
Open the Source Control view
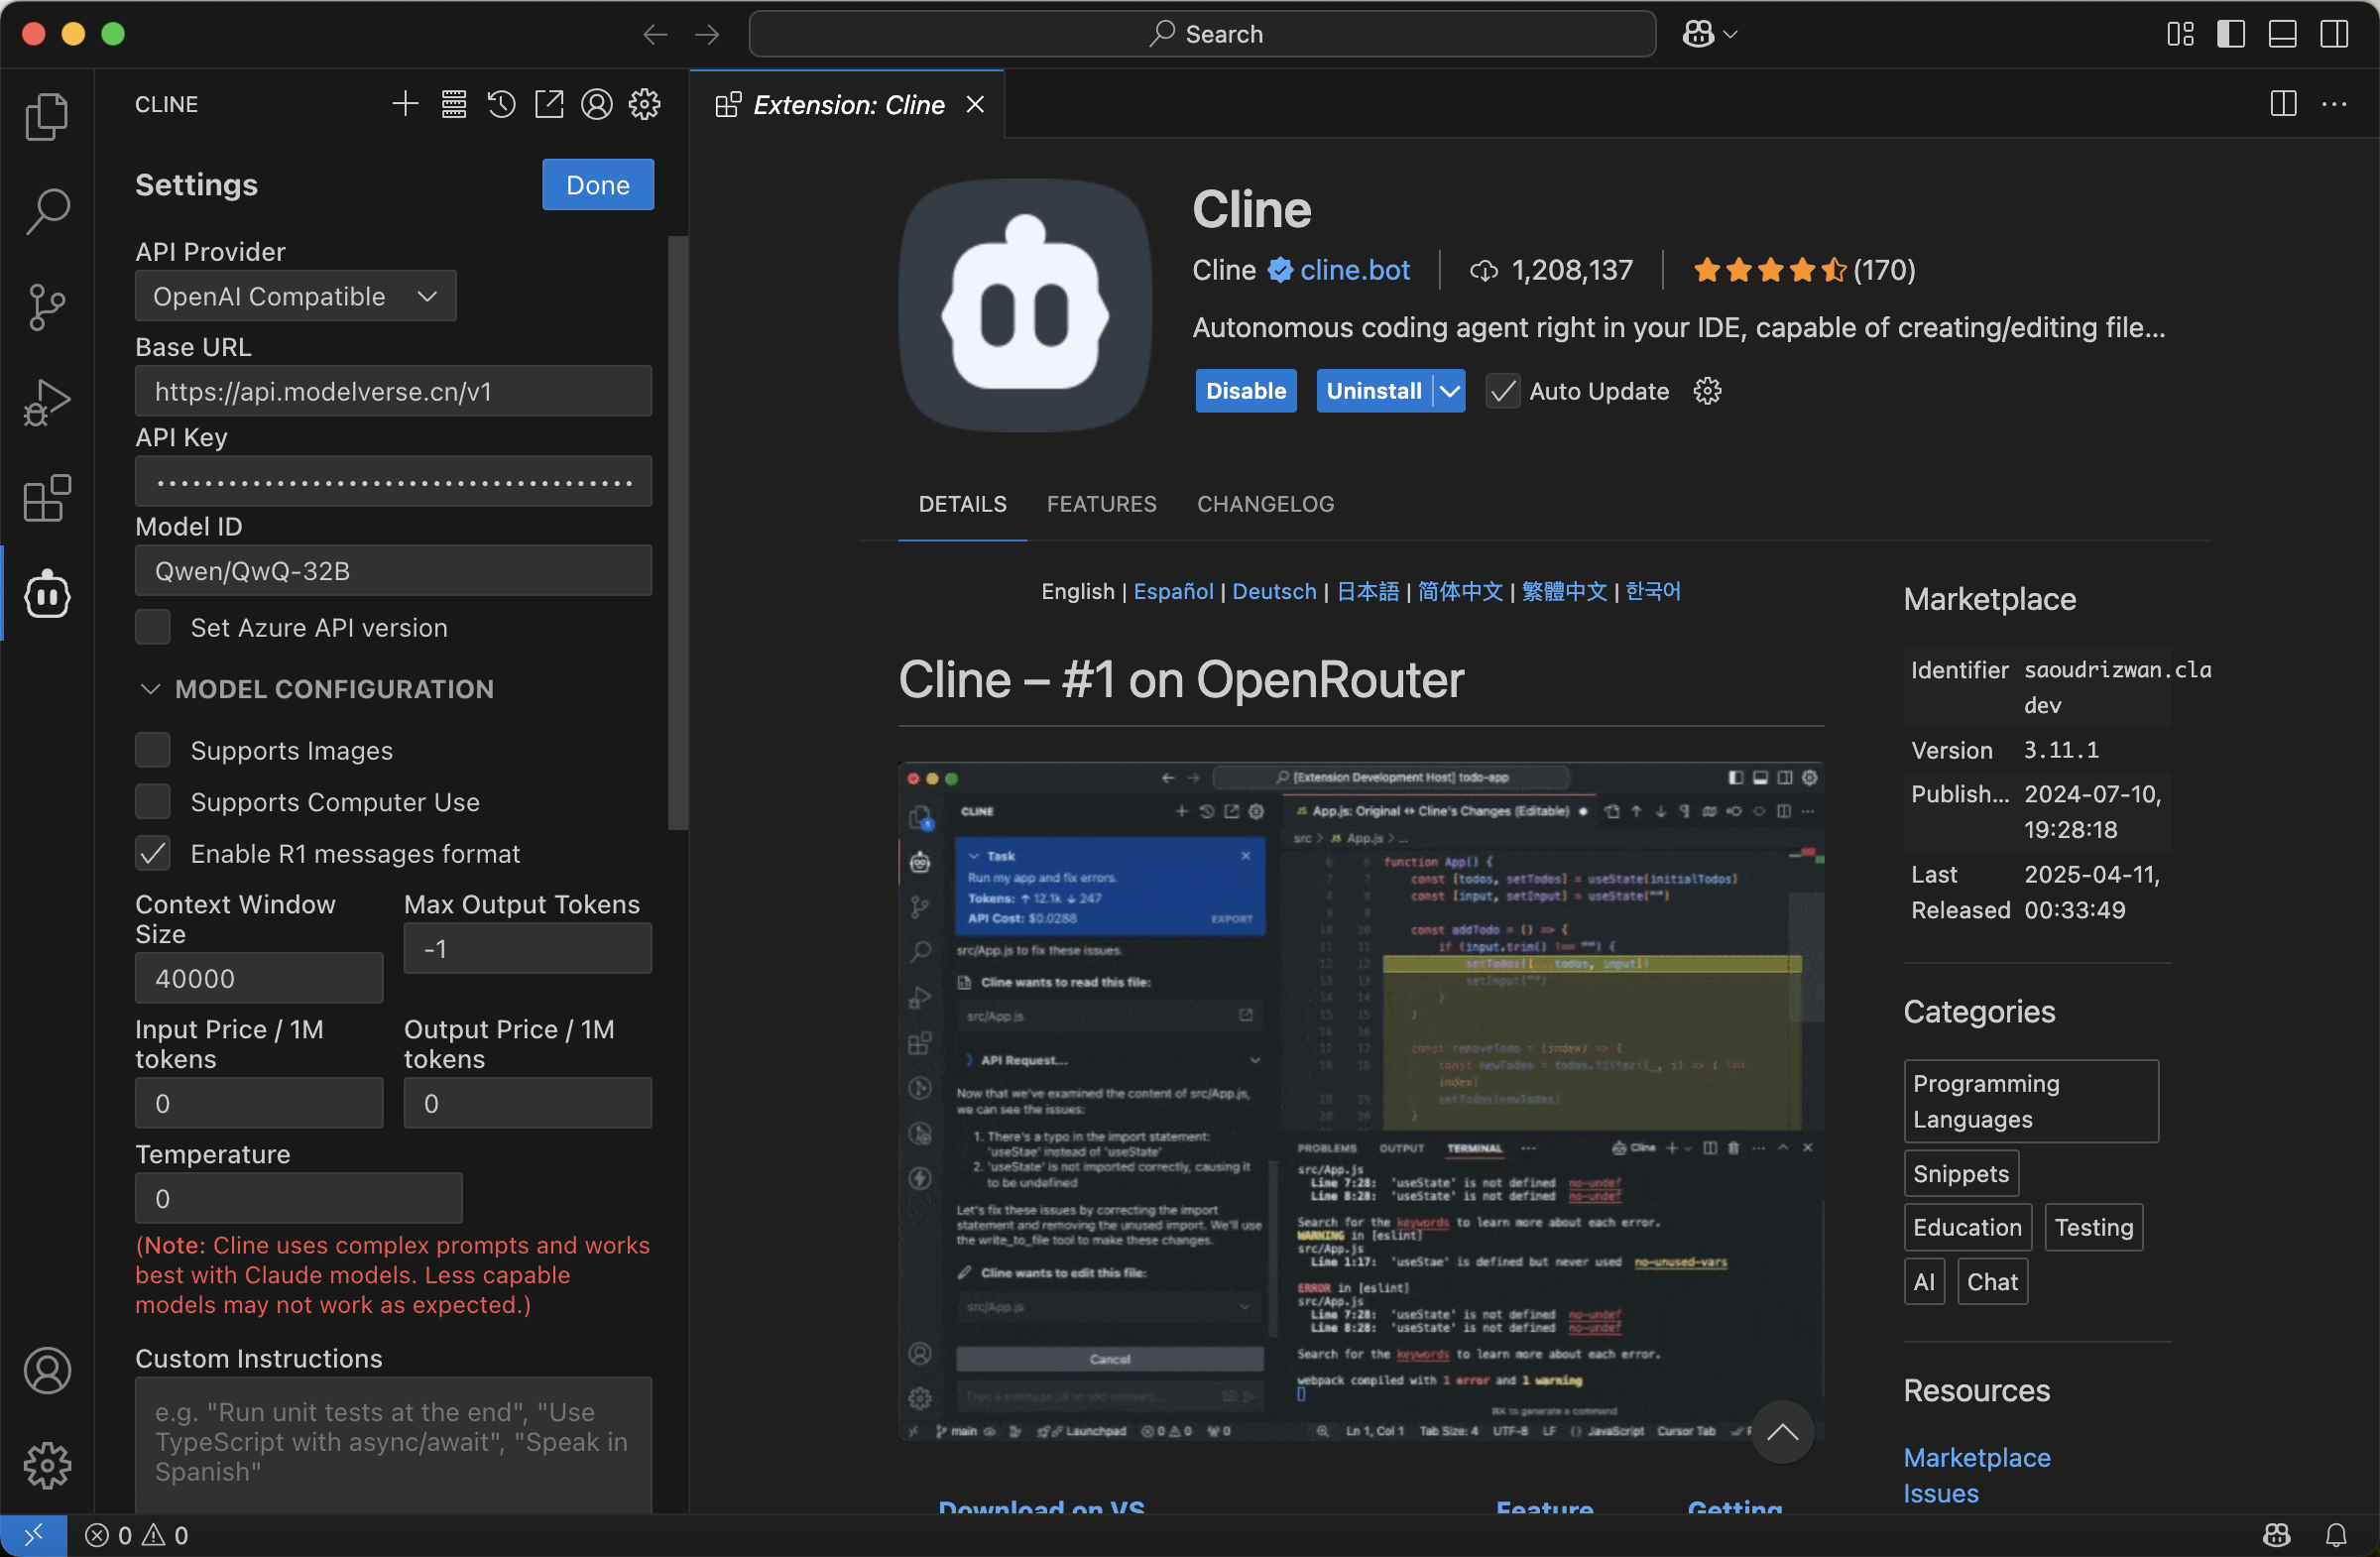47,307
